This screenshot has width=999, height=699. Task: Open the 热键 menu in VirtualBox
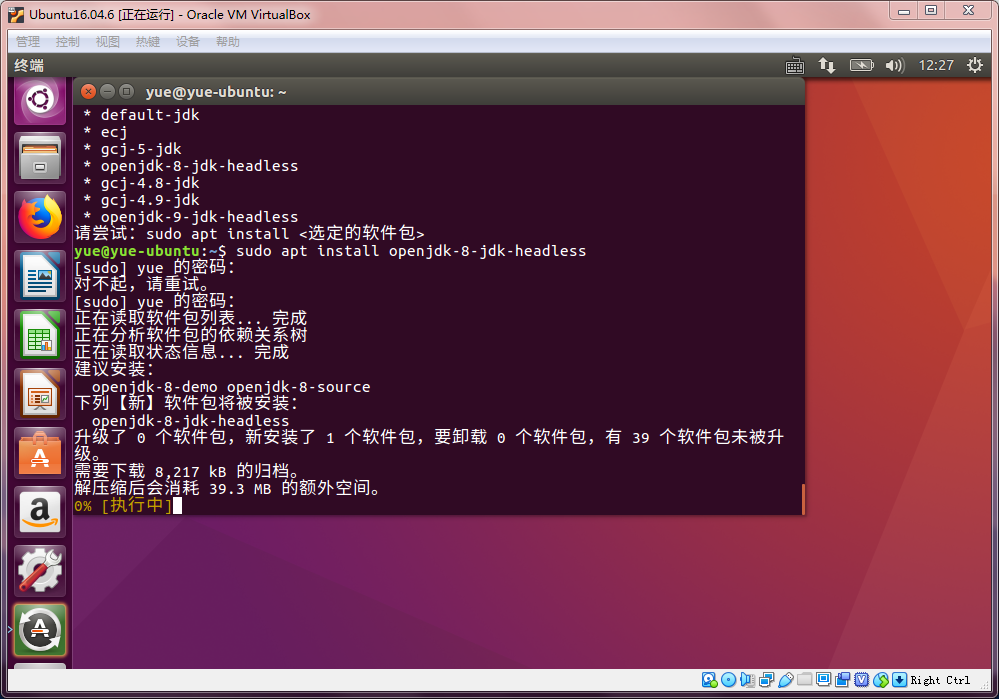click(148, 42)
